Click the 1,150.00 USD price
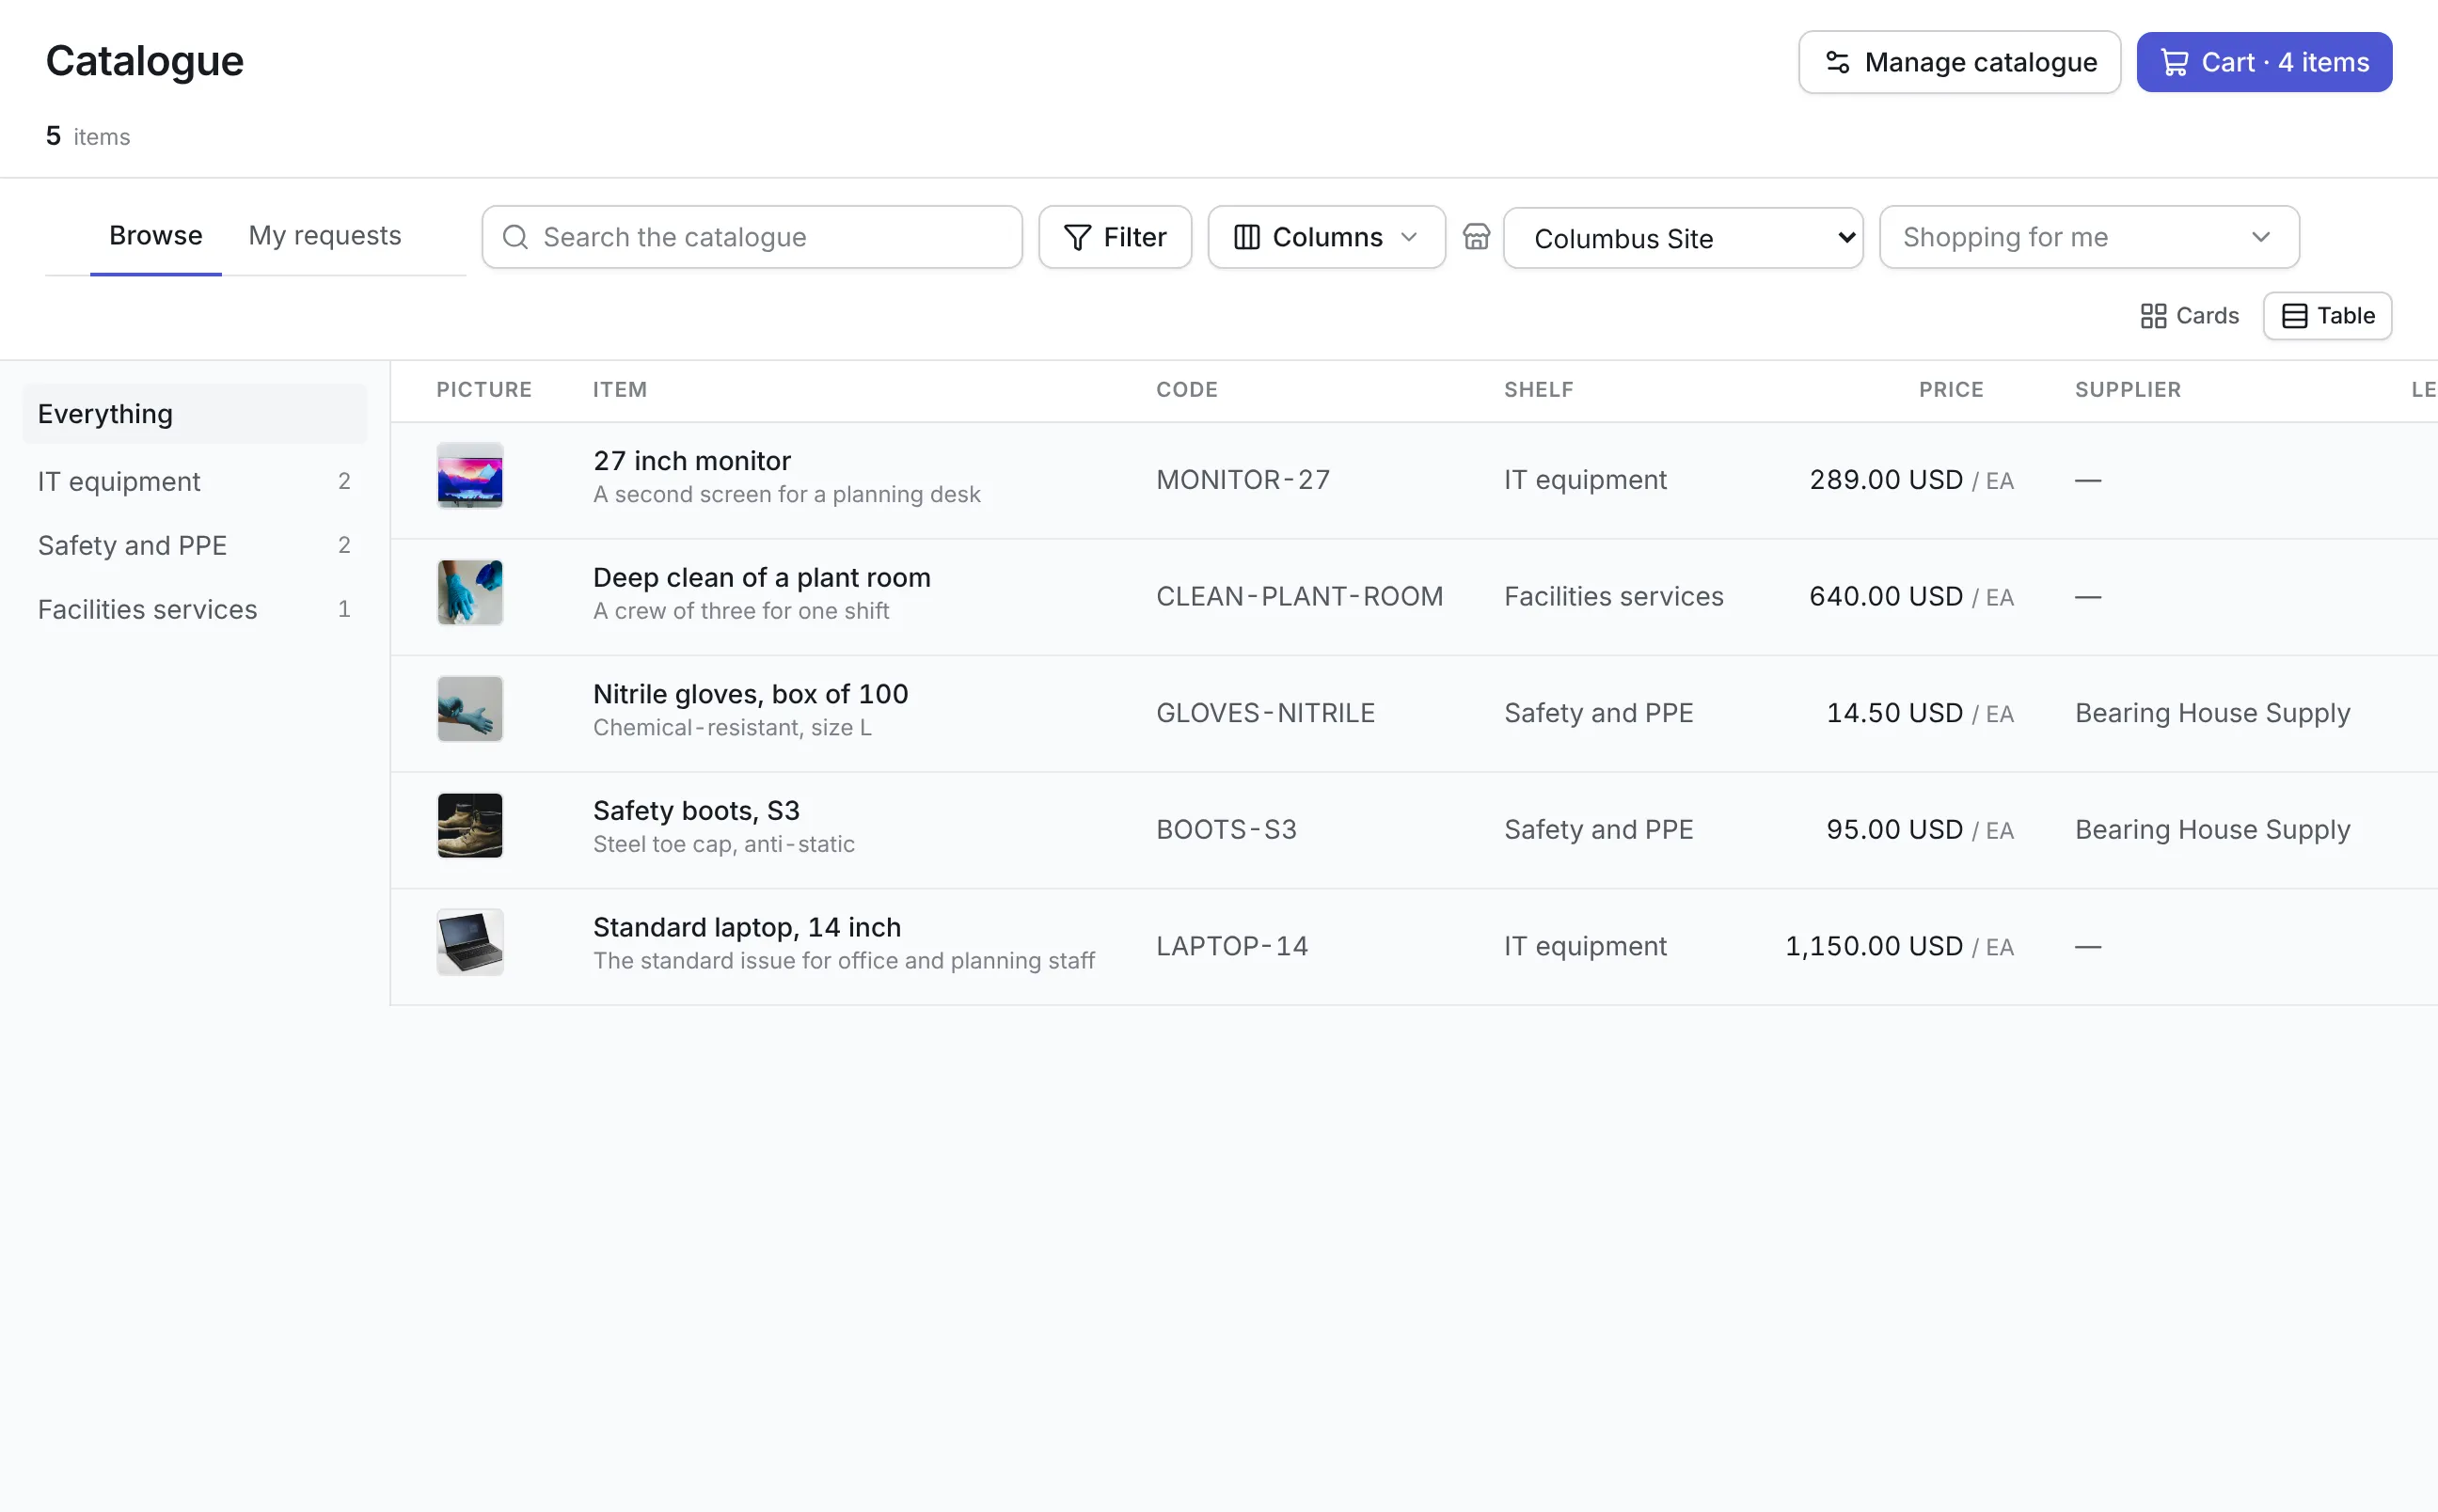This screenshot has width=2438, height=1512. [1874, 946]
